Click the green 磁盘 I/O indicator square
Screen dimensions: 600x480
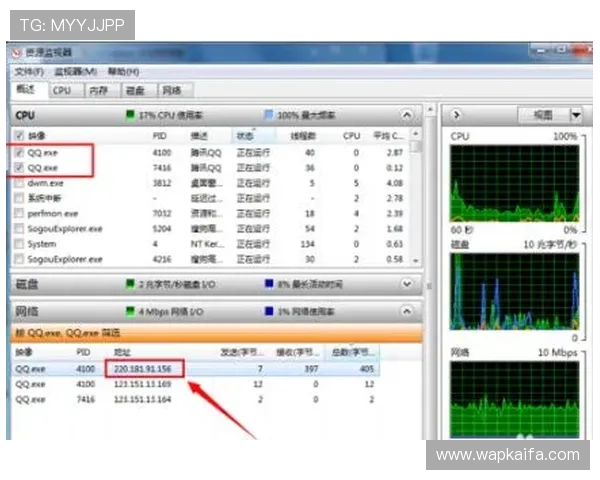[x=130, y=284]
